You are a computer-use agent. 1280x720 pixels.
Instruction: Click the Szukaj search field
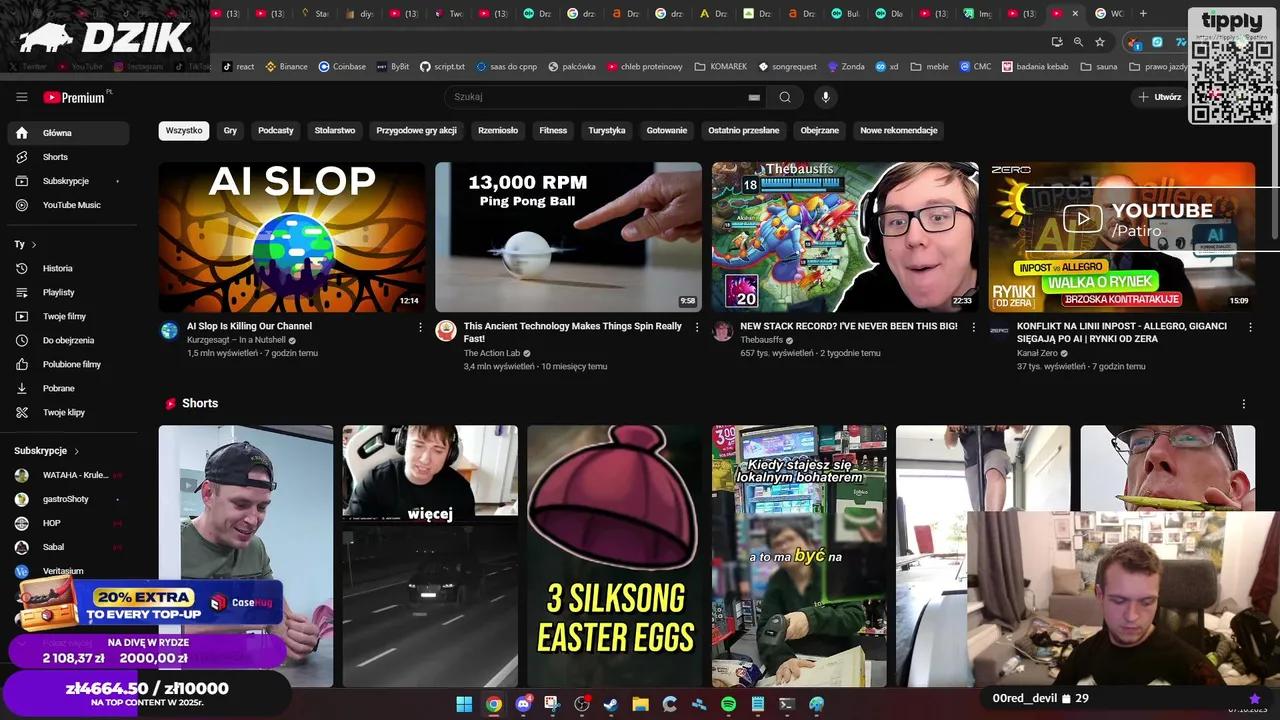(x=607, y=97)
